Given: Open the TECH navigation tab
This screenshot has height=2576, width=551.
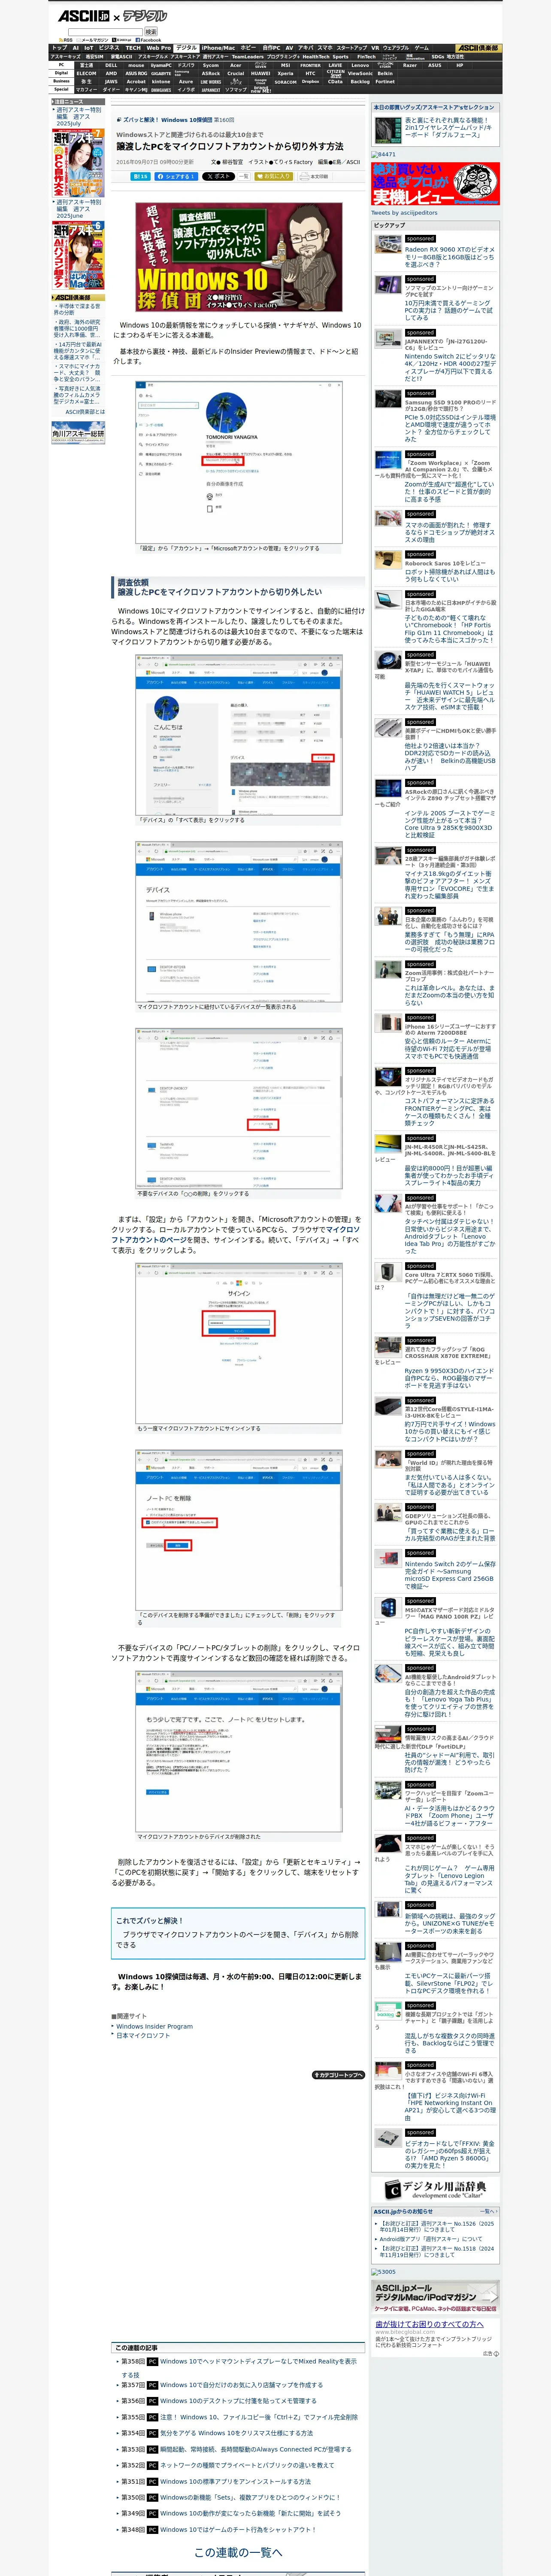Looking at the screenshot, I should (133, 48).
